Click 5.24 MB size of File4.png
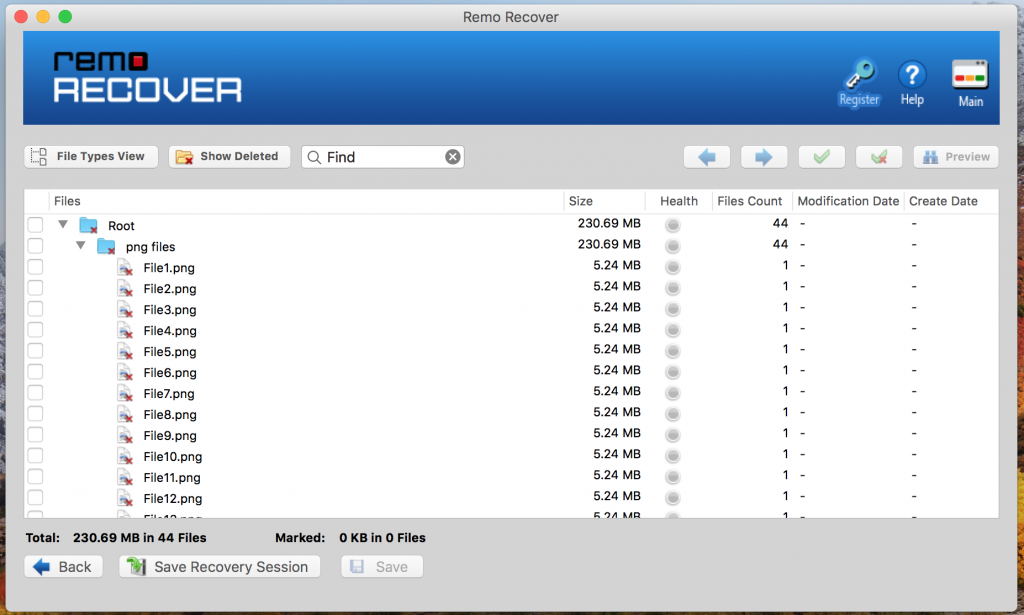The image size is (1024, 615). click(x=616, y=328)
